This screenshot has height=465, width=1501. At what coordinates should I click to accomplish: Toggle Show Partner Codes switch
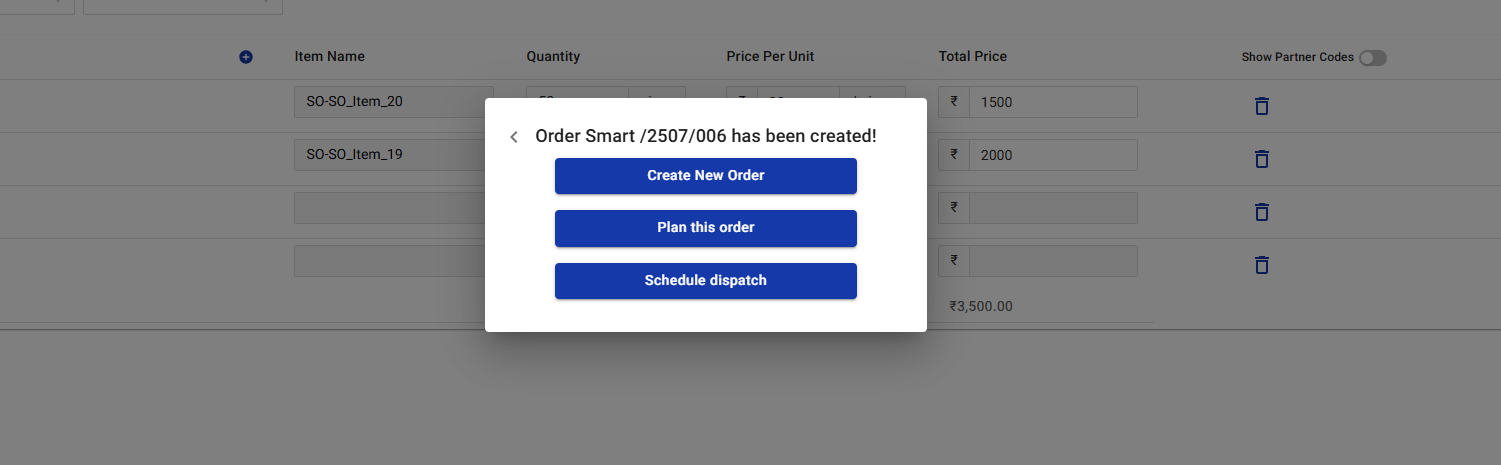coord(1372,58)
